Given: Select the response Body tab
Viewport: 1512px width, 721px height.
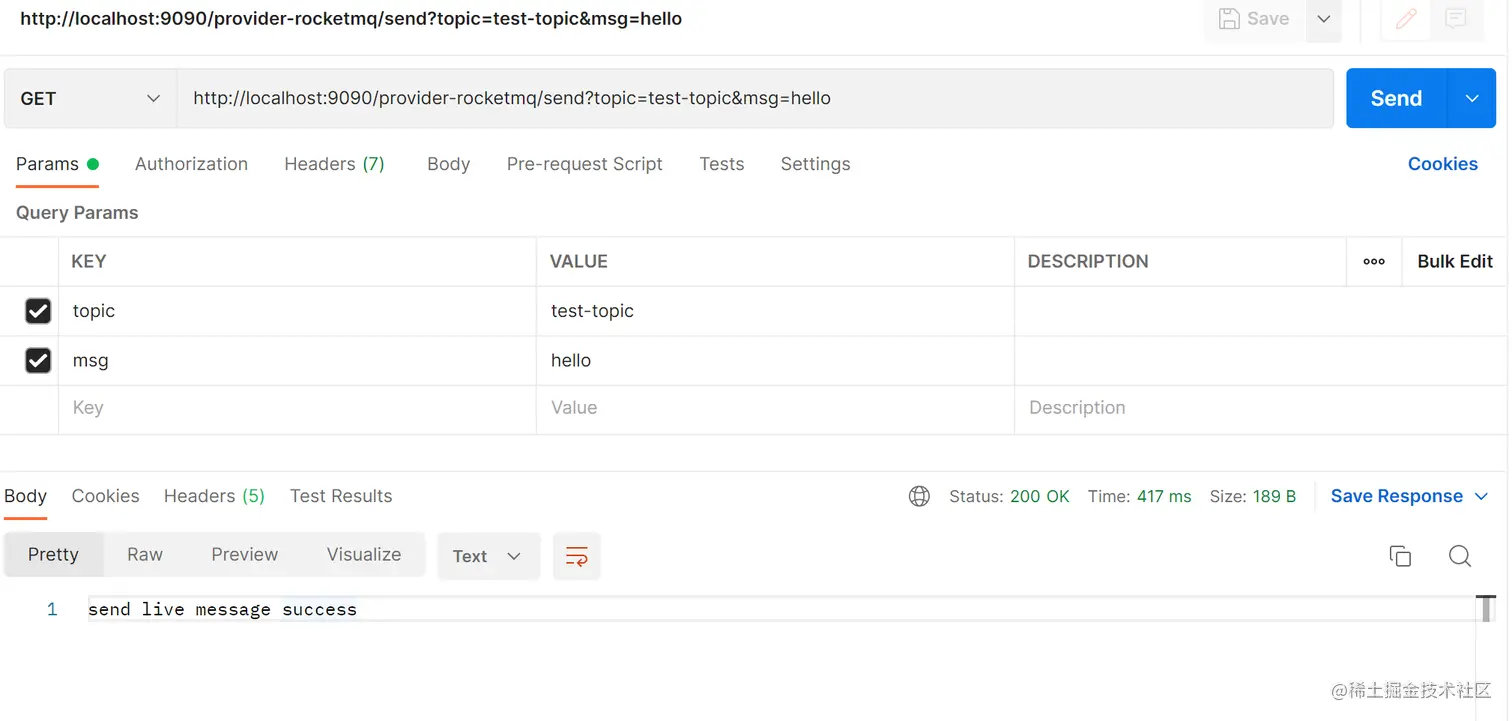Looking at the screenshot, I should [x=25, y=496].
